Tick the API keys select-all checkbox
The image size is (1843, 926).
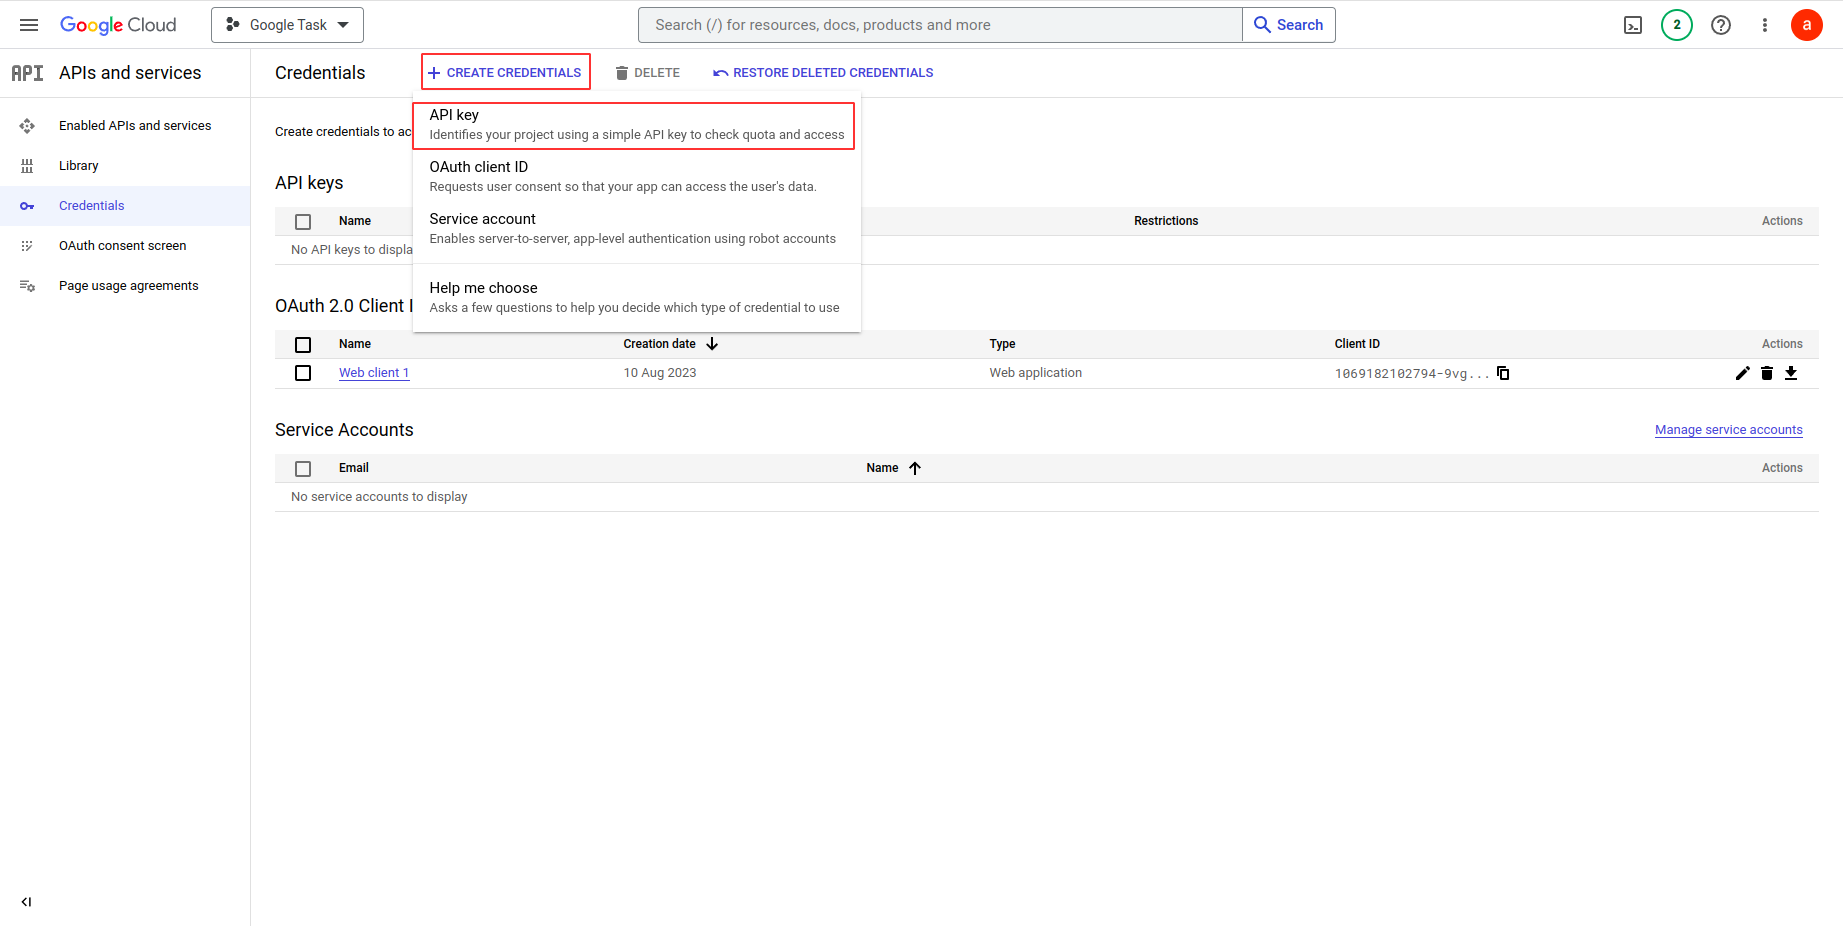pos(303,221)
